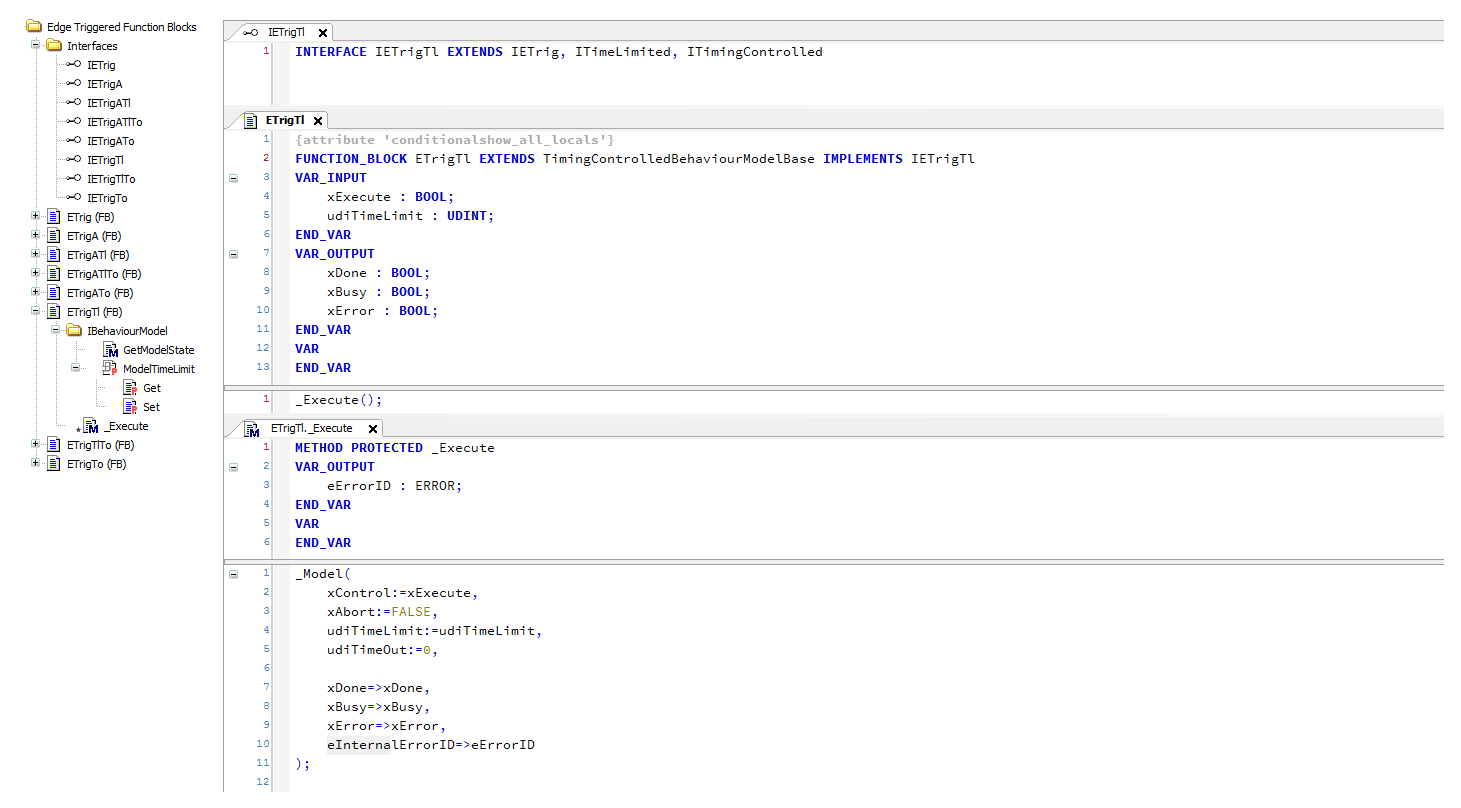Click the ModelTimeLimit property icon
The height and width of the screenshot is (808, 1461).
tap(112, 368)
